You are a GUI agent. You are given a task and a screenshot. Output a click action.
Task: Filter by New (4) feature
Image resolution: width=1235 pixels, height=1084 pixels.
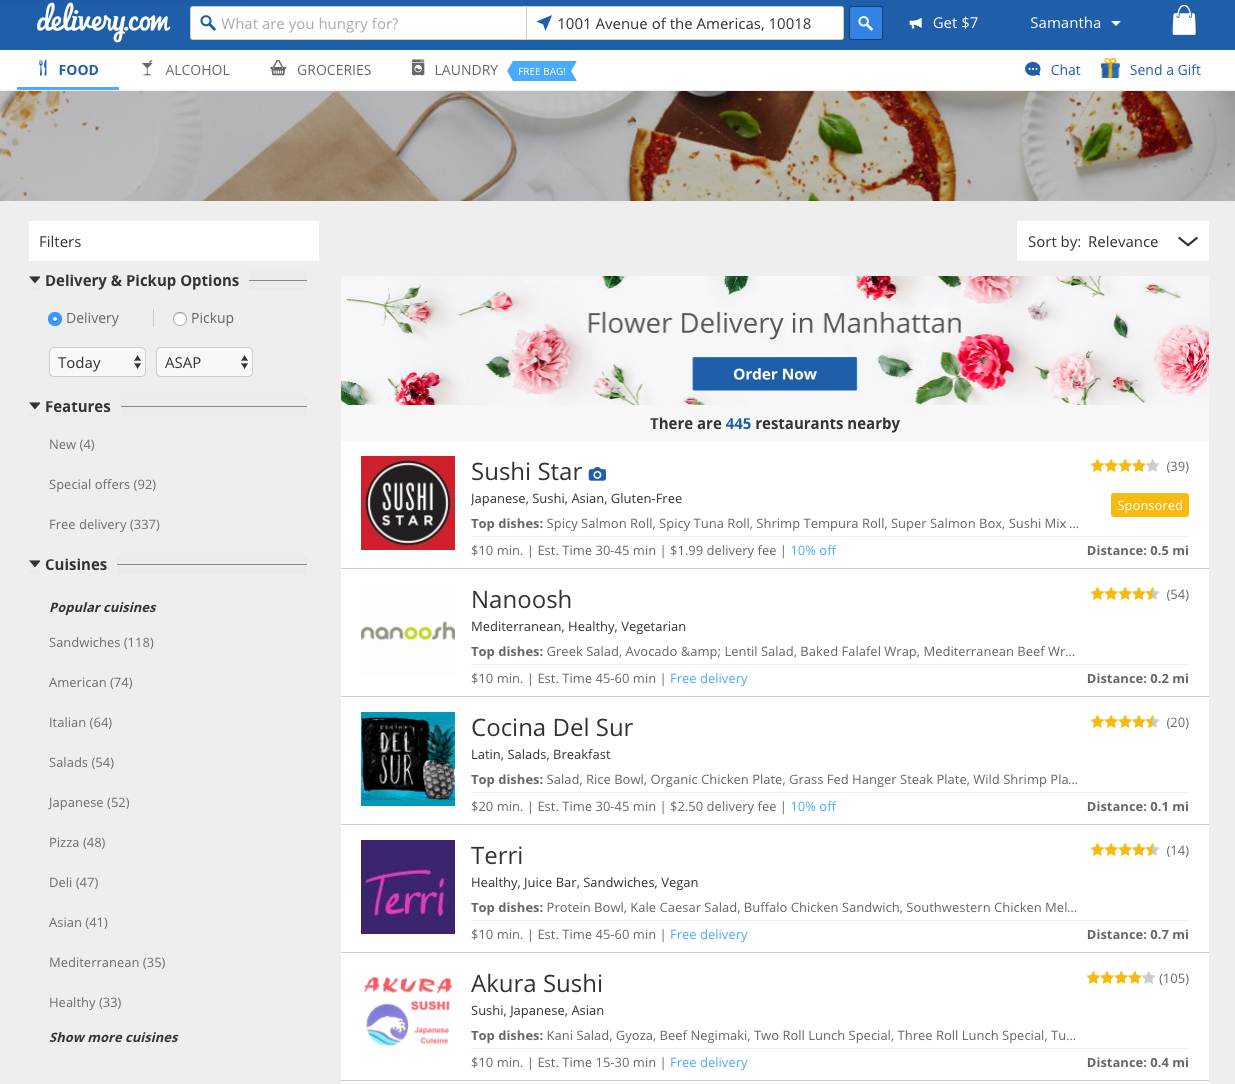pos(72,444)
